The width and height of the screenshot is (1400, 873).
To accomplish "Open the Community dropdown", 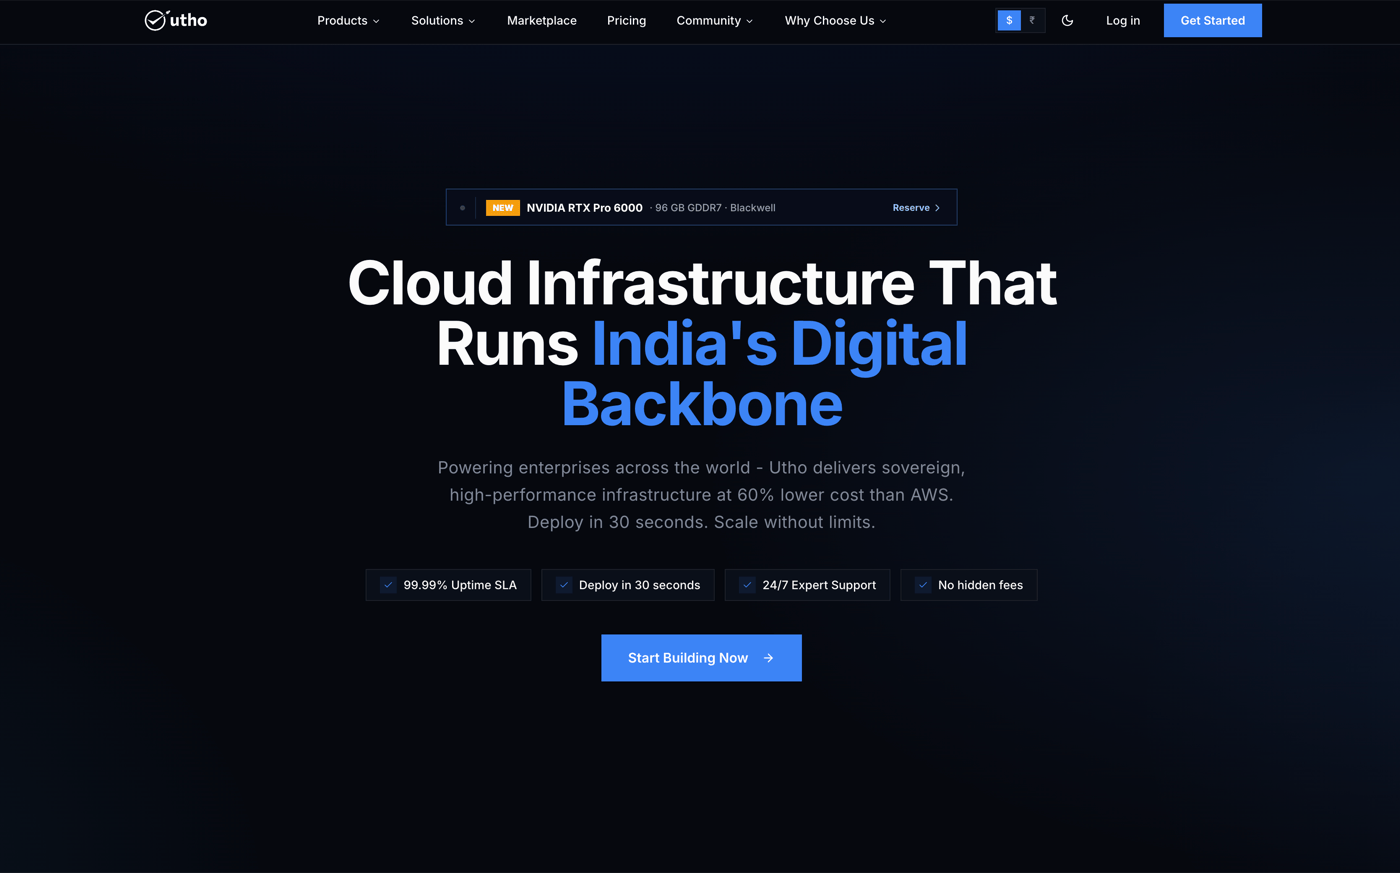I will click(x=714, y=20).
